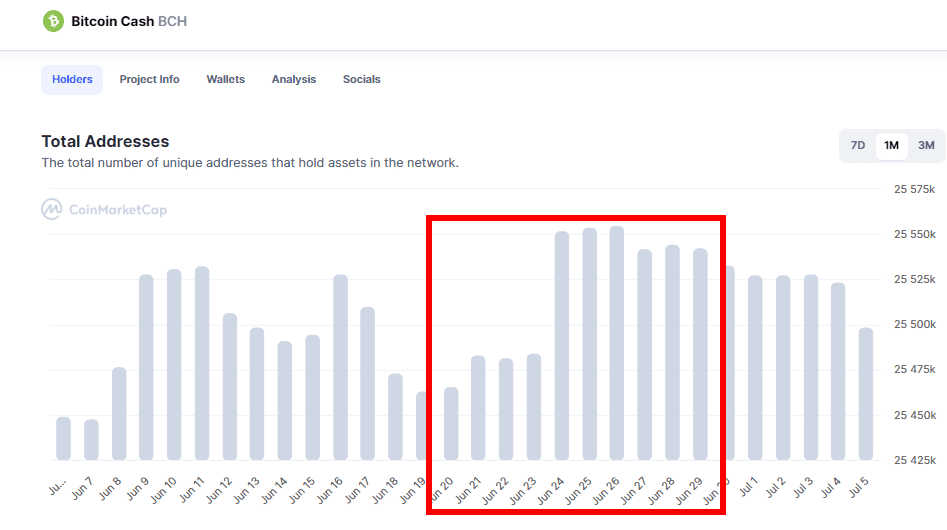The height and width of the screenshot is (530, 947).
Task: Select the Jun 17 bar in chart
Action: pos(367,383)
